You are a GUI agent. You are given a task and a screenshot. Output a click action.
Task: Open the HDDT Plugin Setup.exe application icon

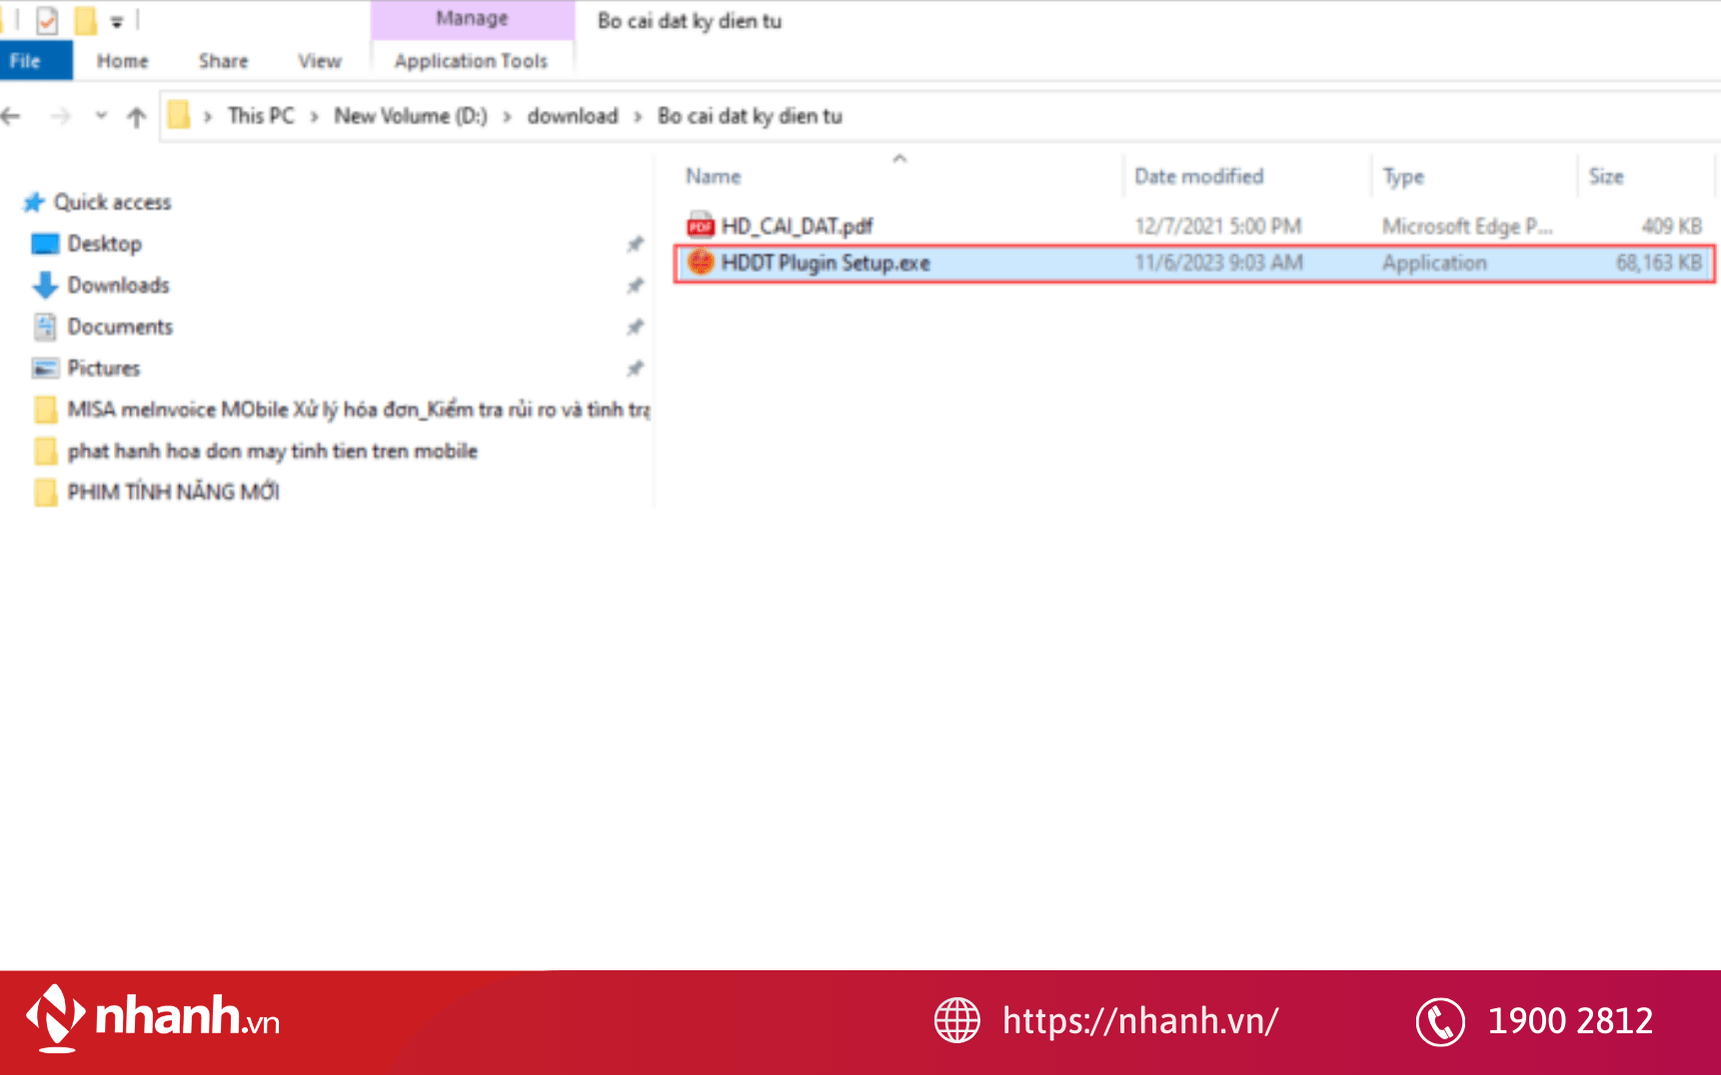pos(702,262)
